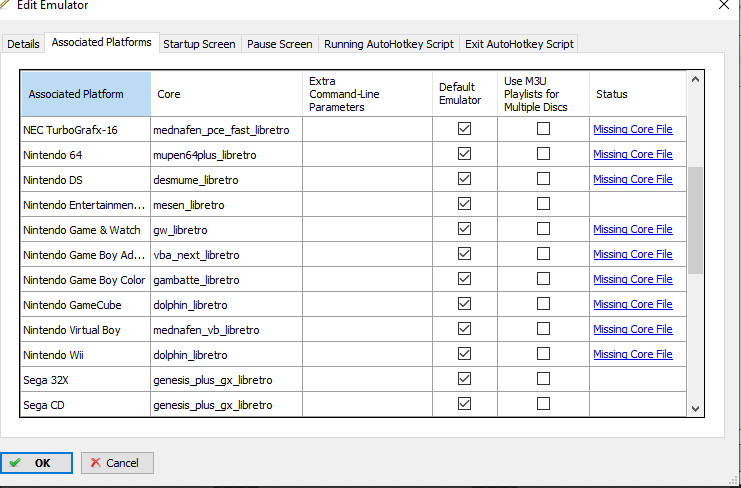Sort by Associated Platform column header

point(86,94)
